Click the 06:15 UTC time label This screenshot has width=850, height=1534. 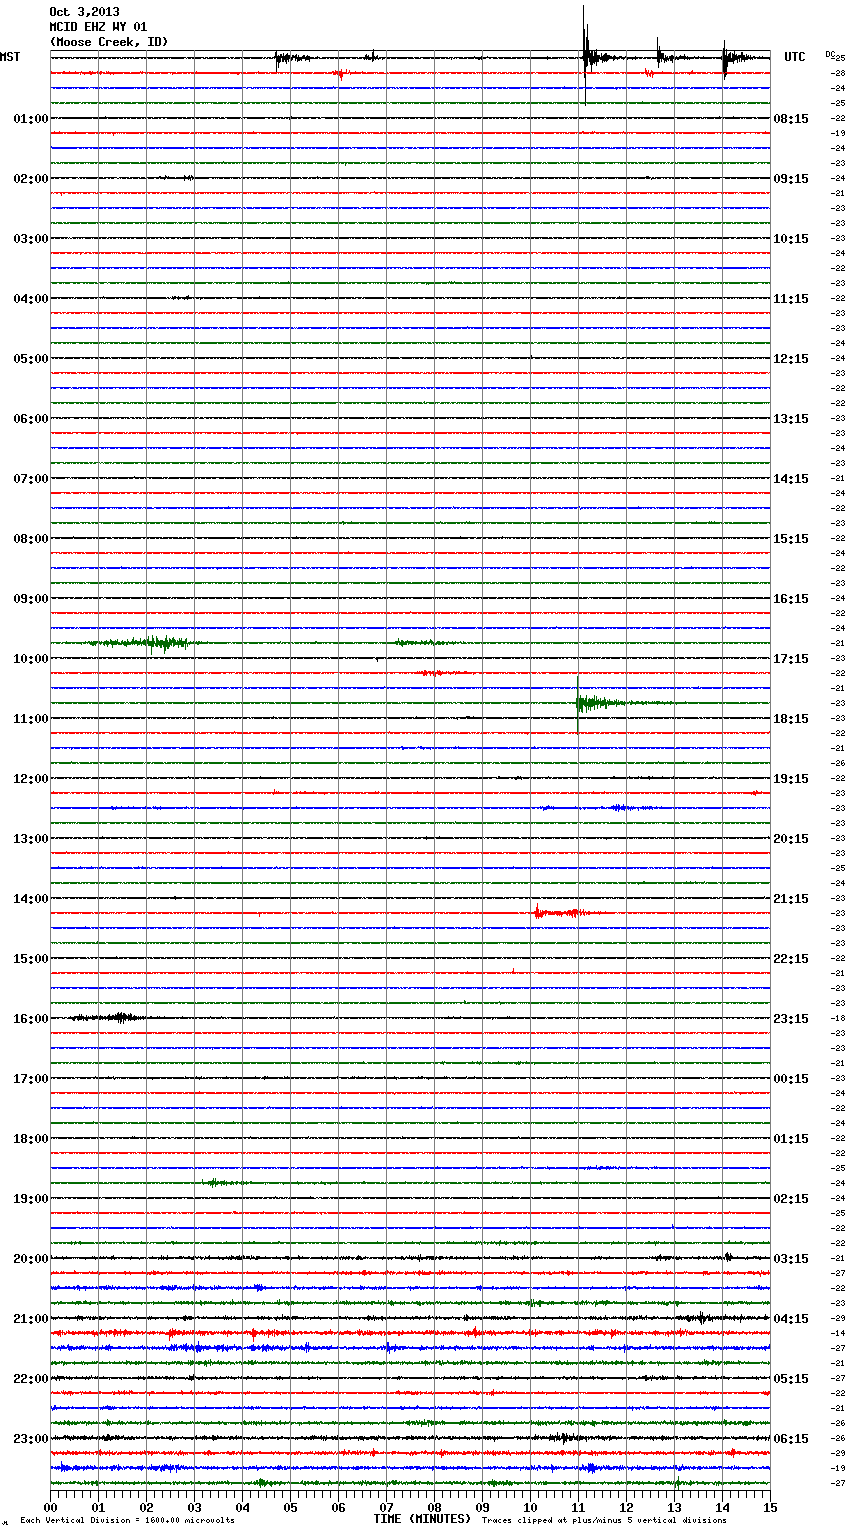point(791,1439)
